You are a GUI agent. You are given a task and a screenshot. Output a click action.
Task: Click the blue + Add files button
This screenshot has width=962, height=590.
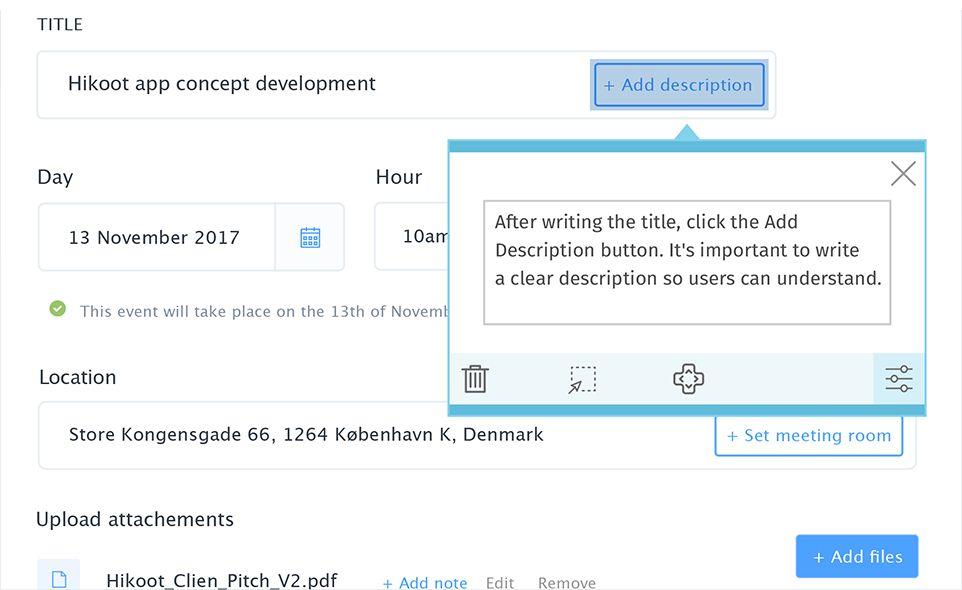click(x=856, y=556)
